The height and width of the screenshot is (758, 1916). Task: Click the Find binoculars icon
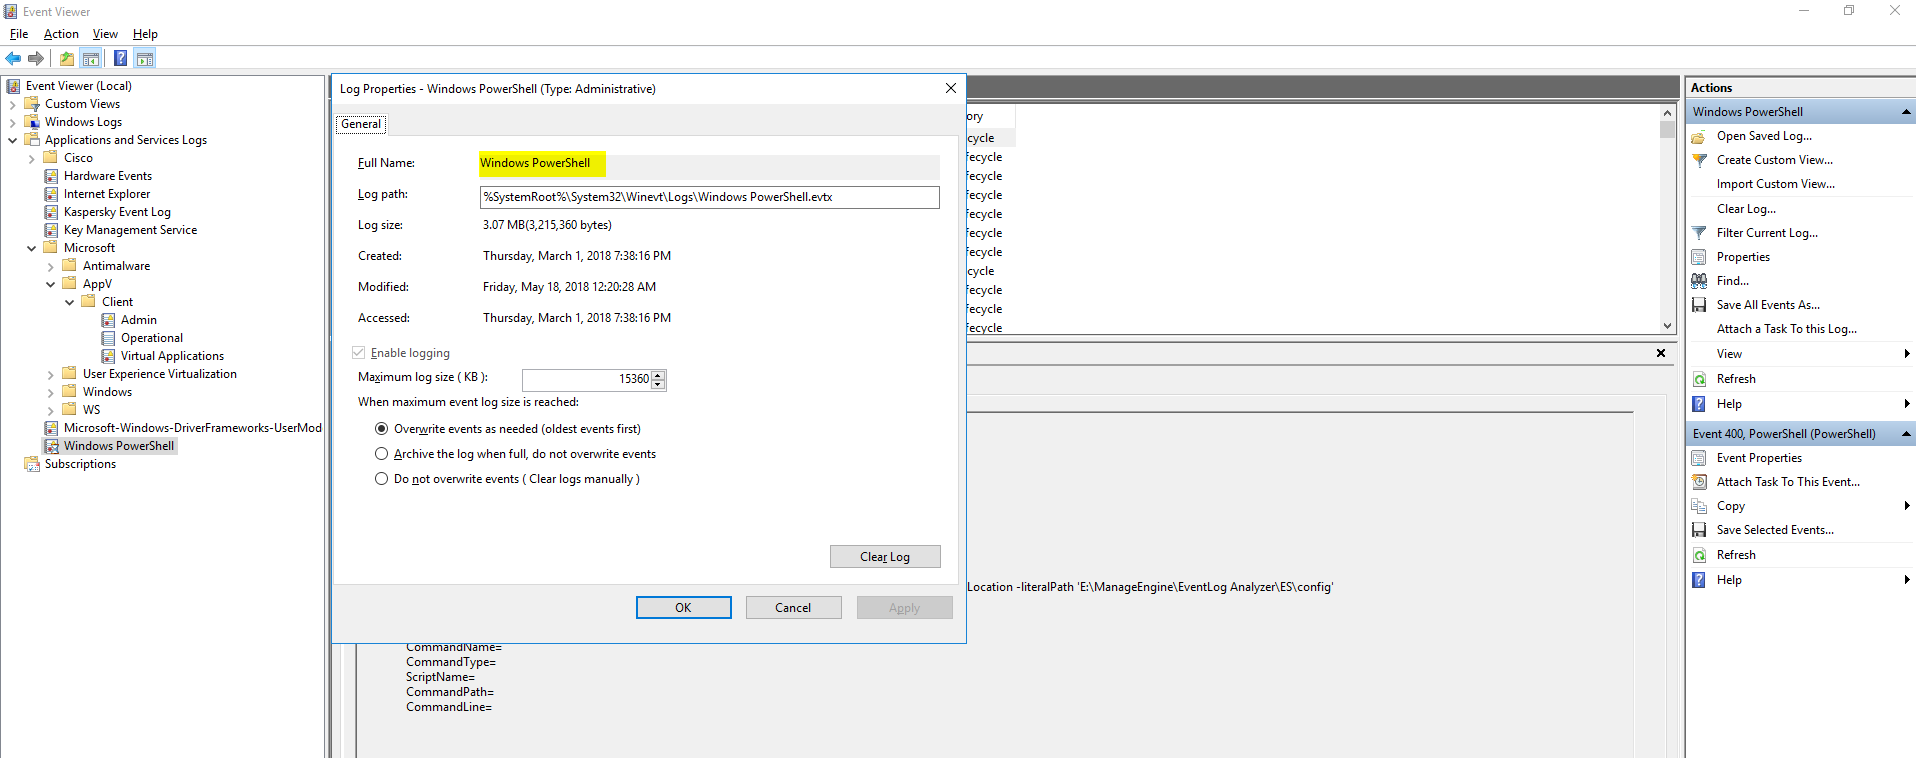pyautogui.click(x=1699, y=281)
